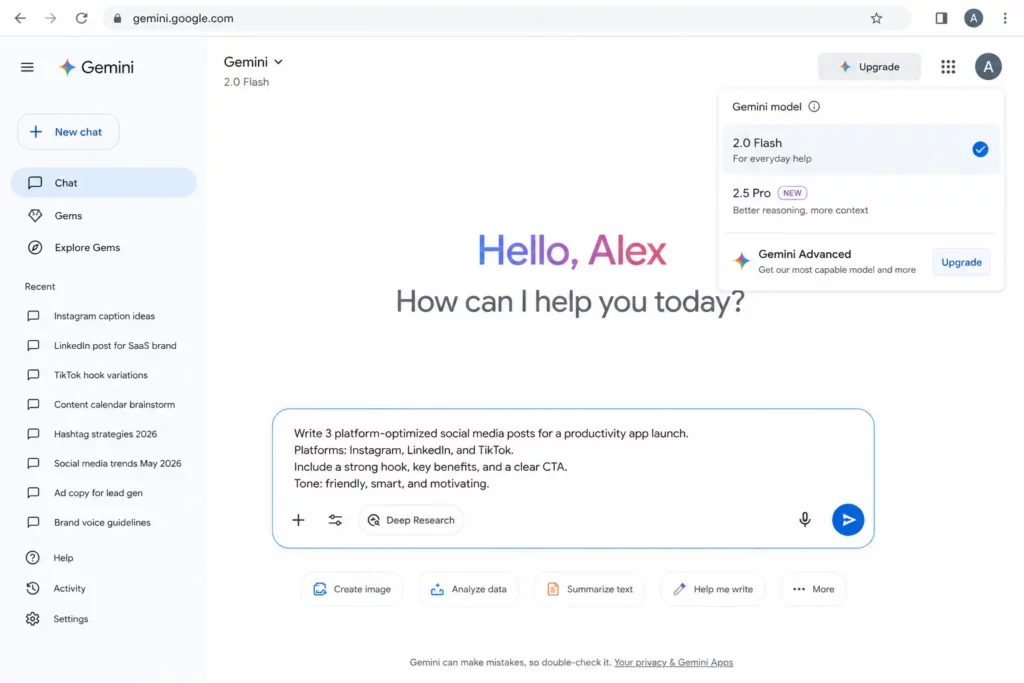Click the Create image chip

tap(351, 589)
